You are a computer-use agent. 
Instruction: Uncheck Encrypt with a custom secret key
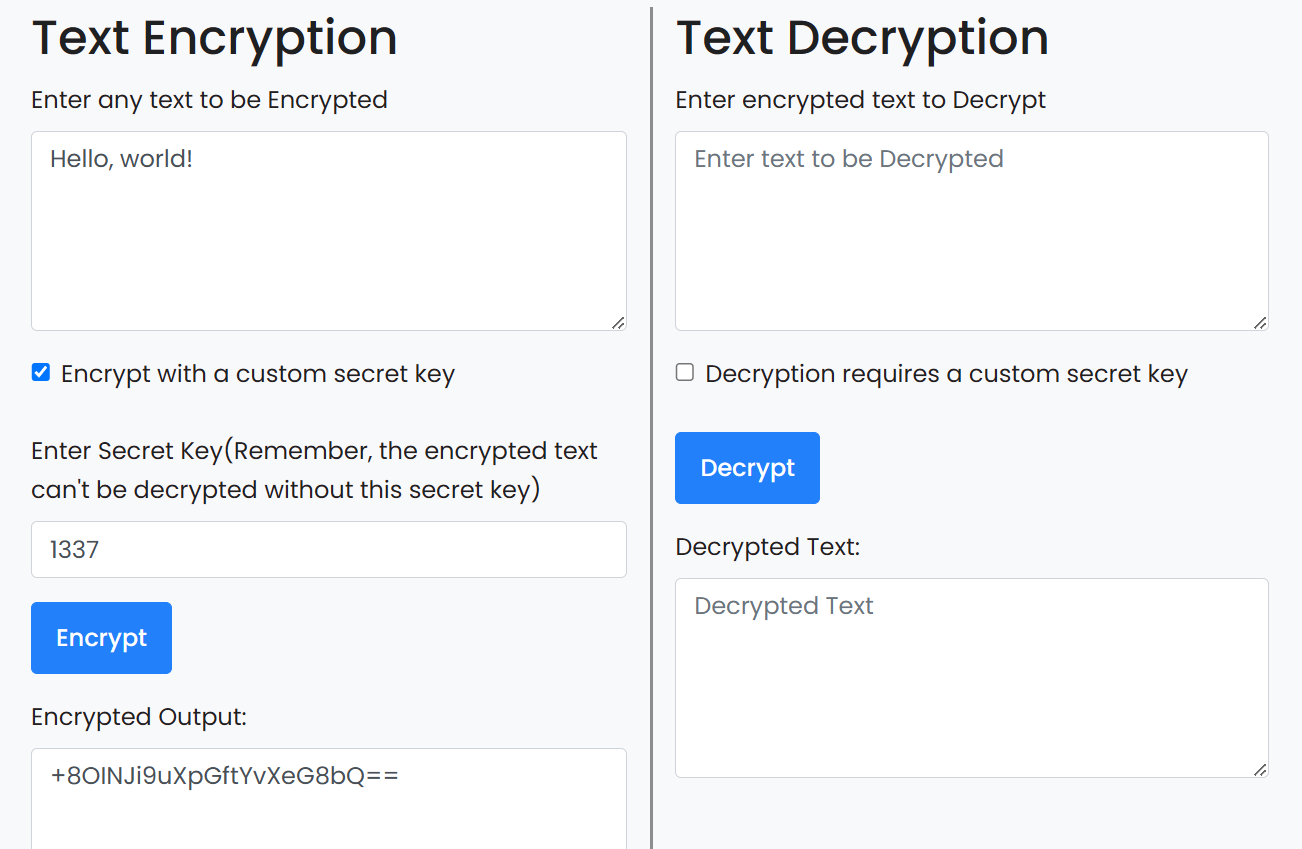point(41,373)
